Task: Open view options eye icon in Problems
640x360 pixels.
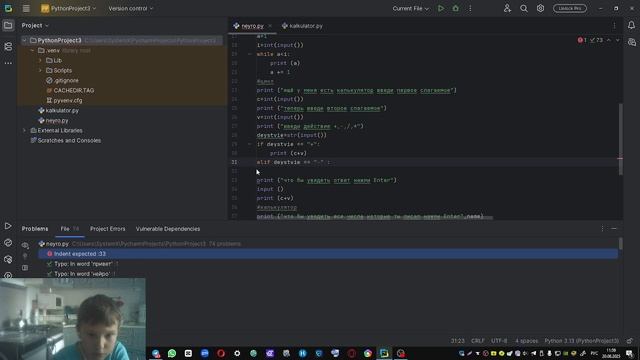Action: point(25,245)
